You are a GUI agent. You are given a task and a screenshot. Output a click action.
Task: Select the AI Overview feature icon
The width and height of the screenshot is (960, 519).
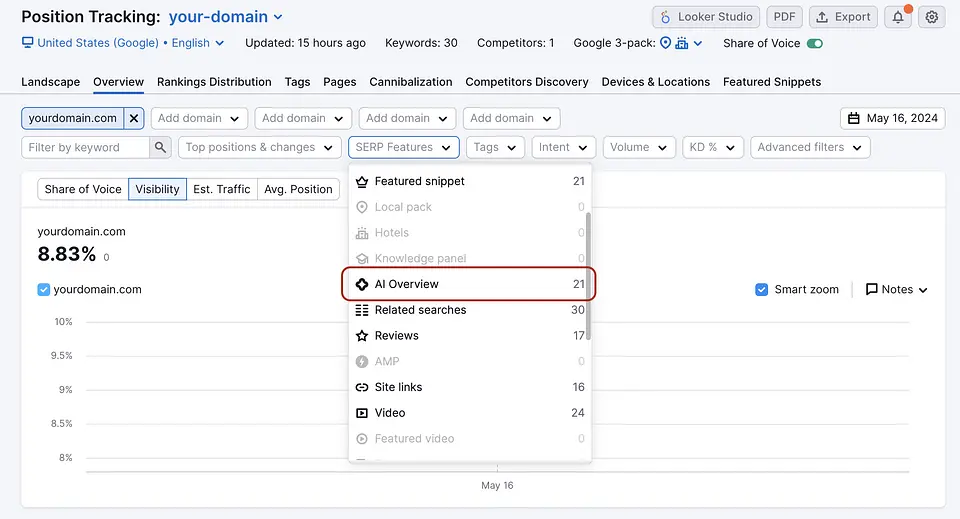[362, 284]
